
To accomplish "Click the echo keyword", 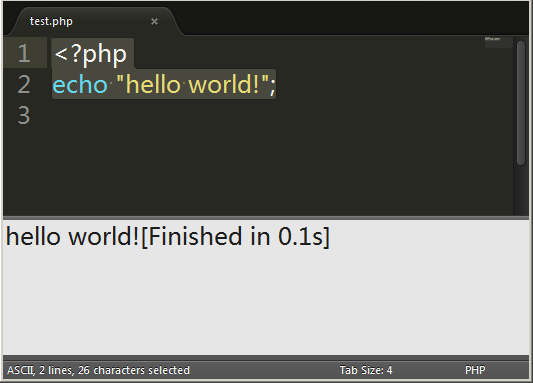I will (x=80, y=84).
